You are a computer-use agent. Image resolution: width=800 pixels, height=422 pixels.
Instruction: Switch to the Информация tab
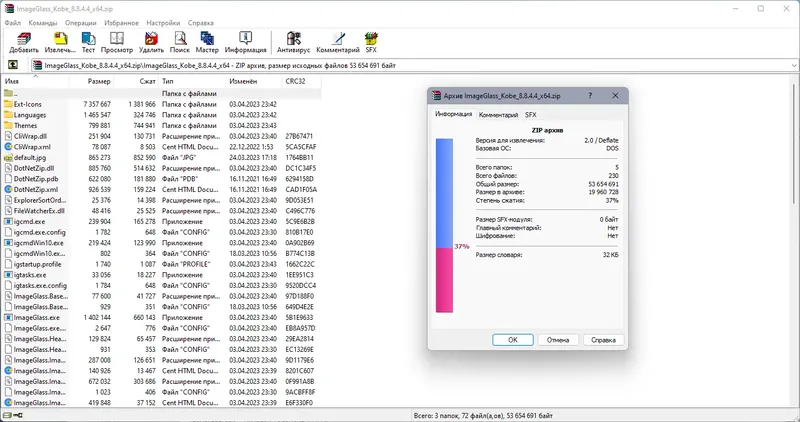pos(453,114)
